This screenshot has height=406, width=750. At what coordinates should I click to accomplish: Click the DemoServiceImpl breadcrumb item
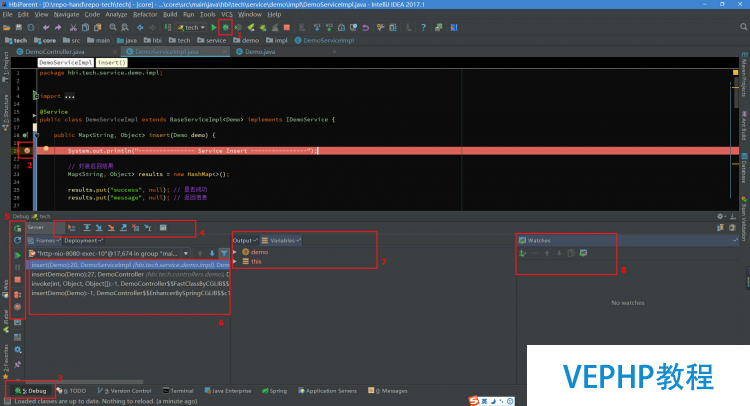coord(324,41)
